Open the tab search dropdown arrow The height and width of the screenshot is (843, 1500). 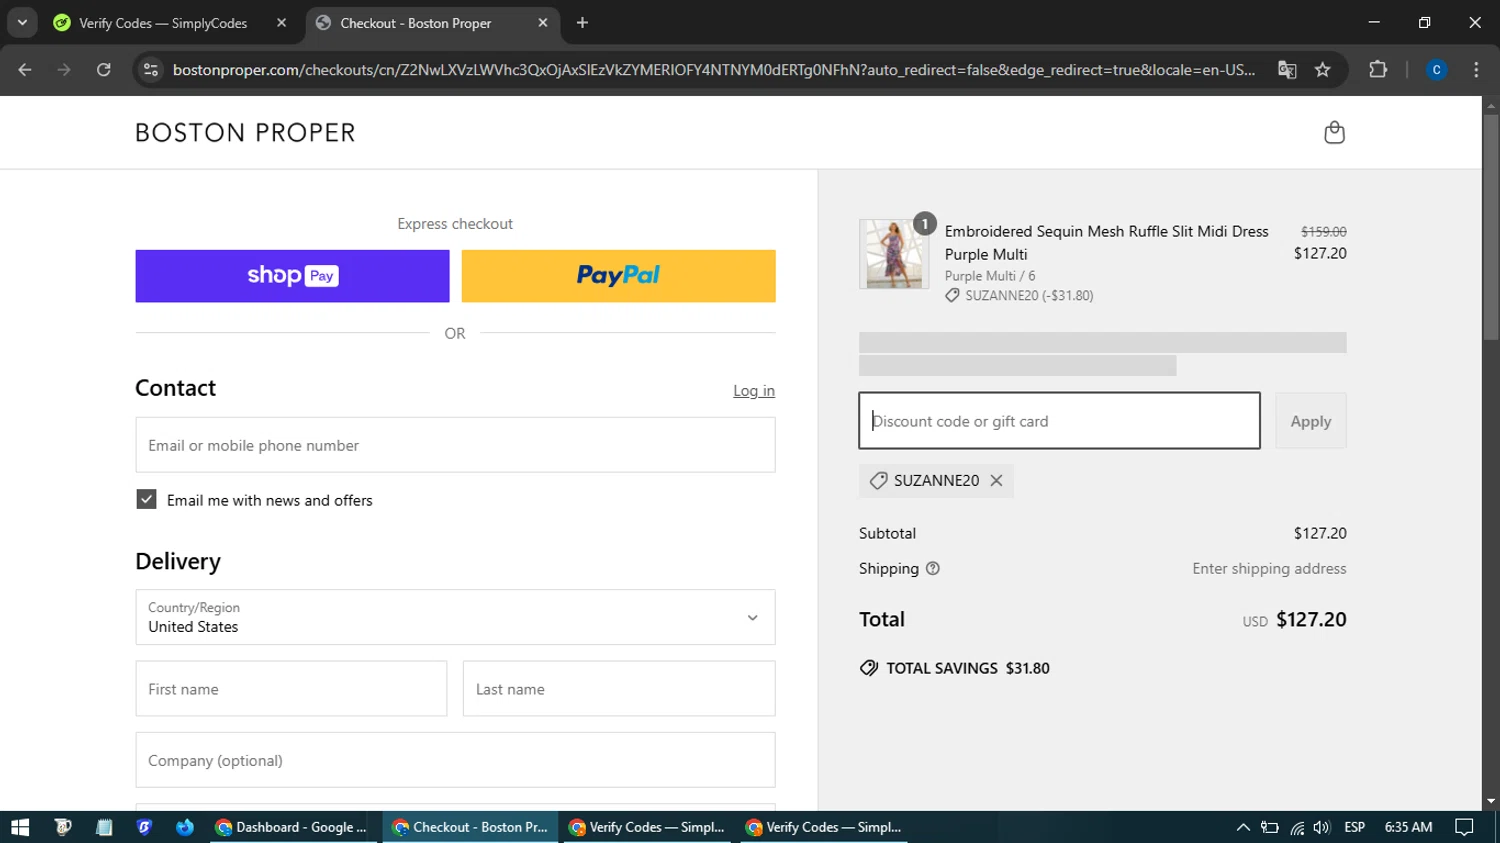click(x=22, y=22)
